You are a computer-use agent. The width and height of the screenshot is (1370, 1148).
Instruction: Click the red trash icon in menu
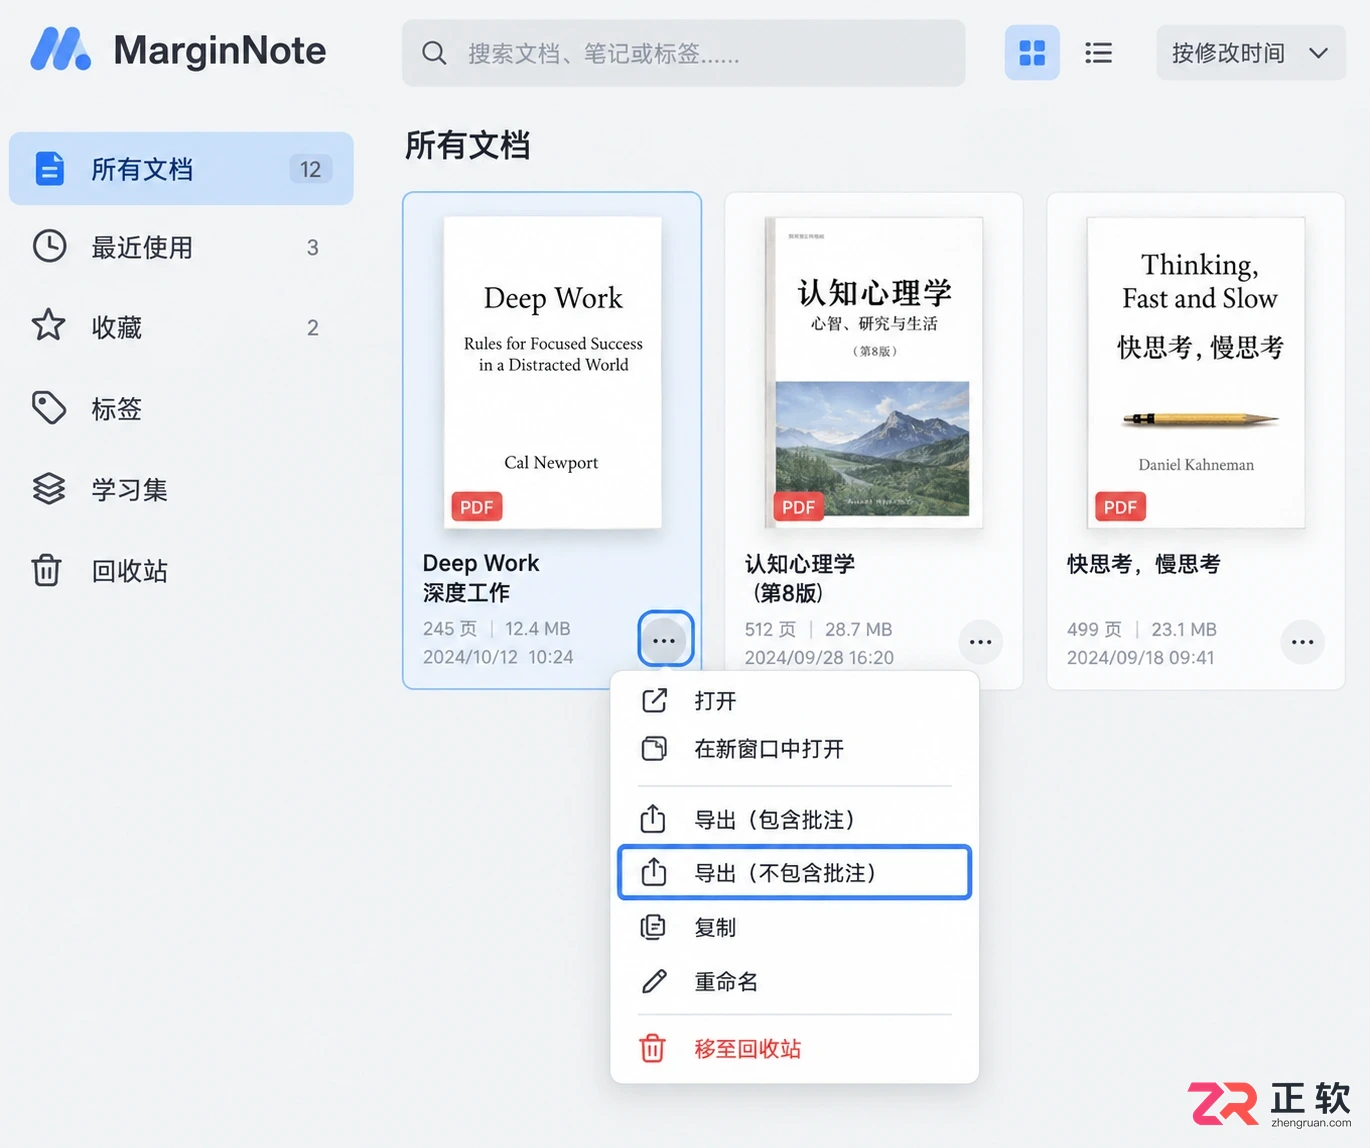[652, 1048]
